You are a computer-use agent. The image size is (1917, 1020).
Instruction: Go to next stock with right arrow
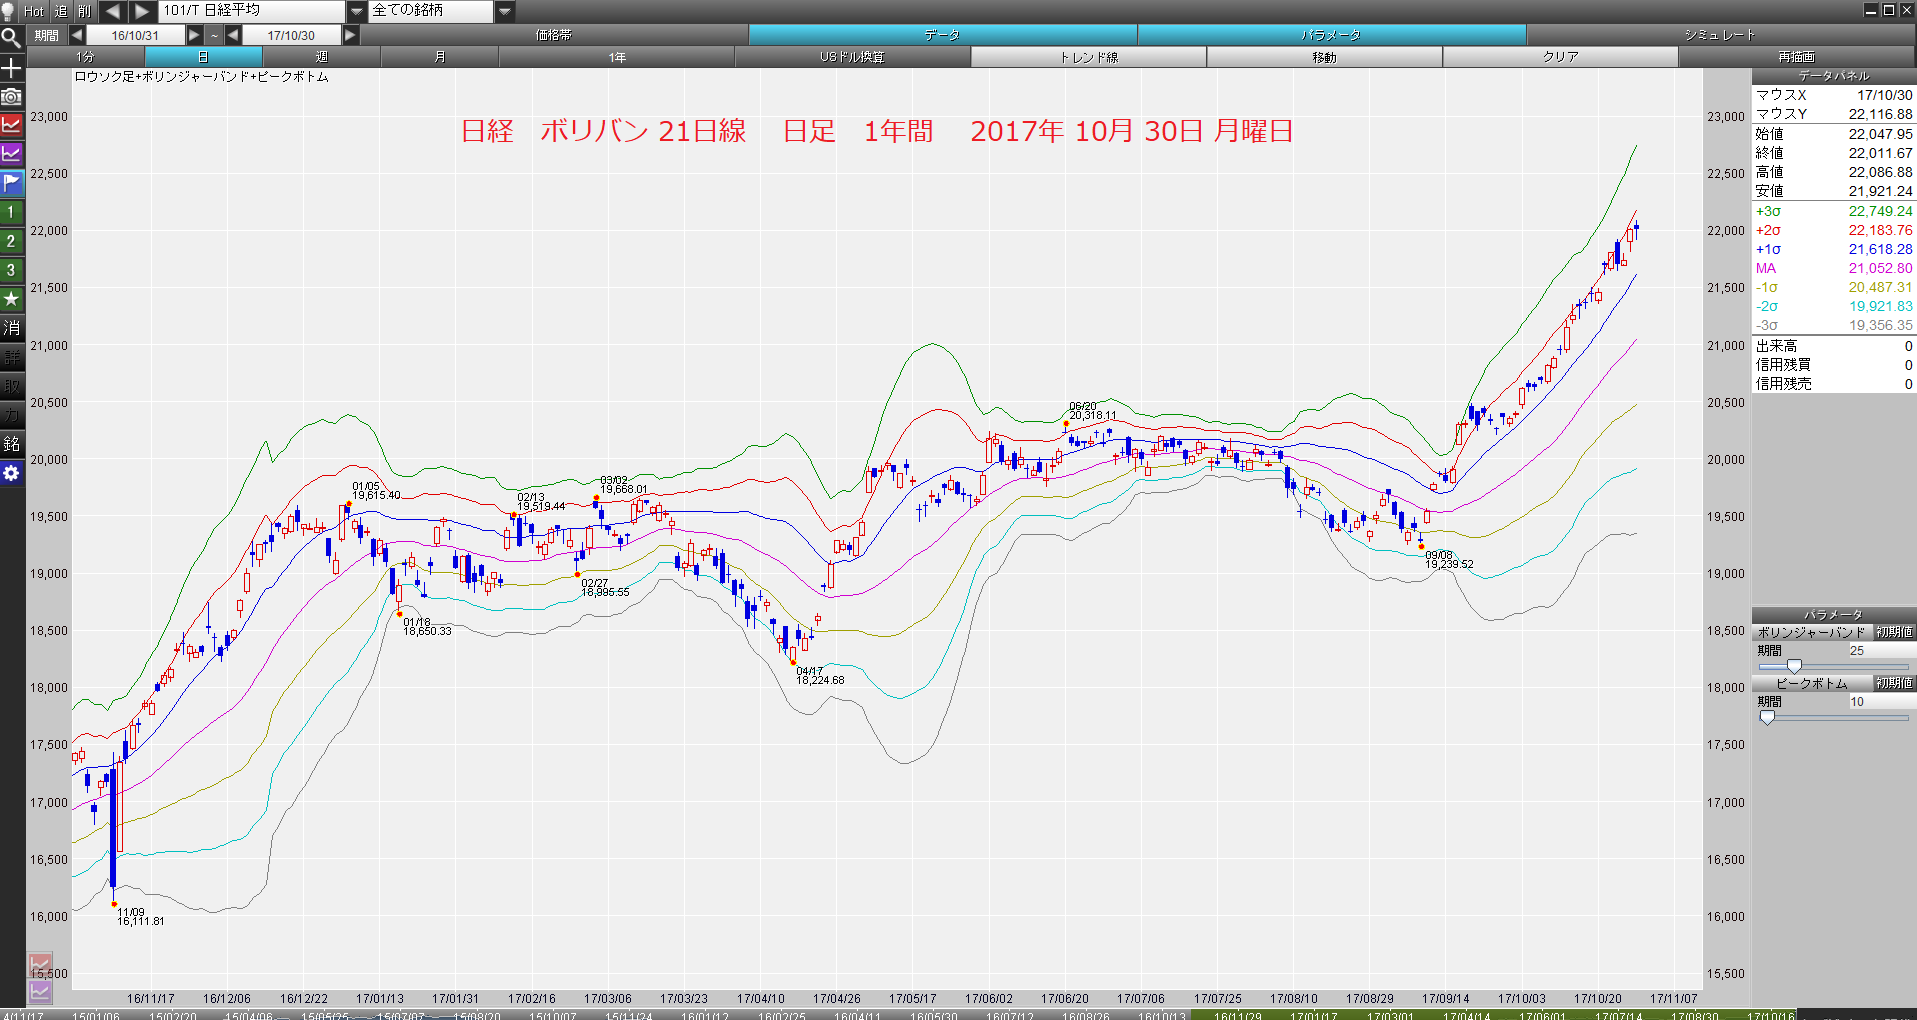[x=142, y=11]
